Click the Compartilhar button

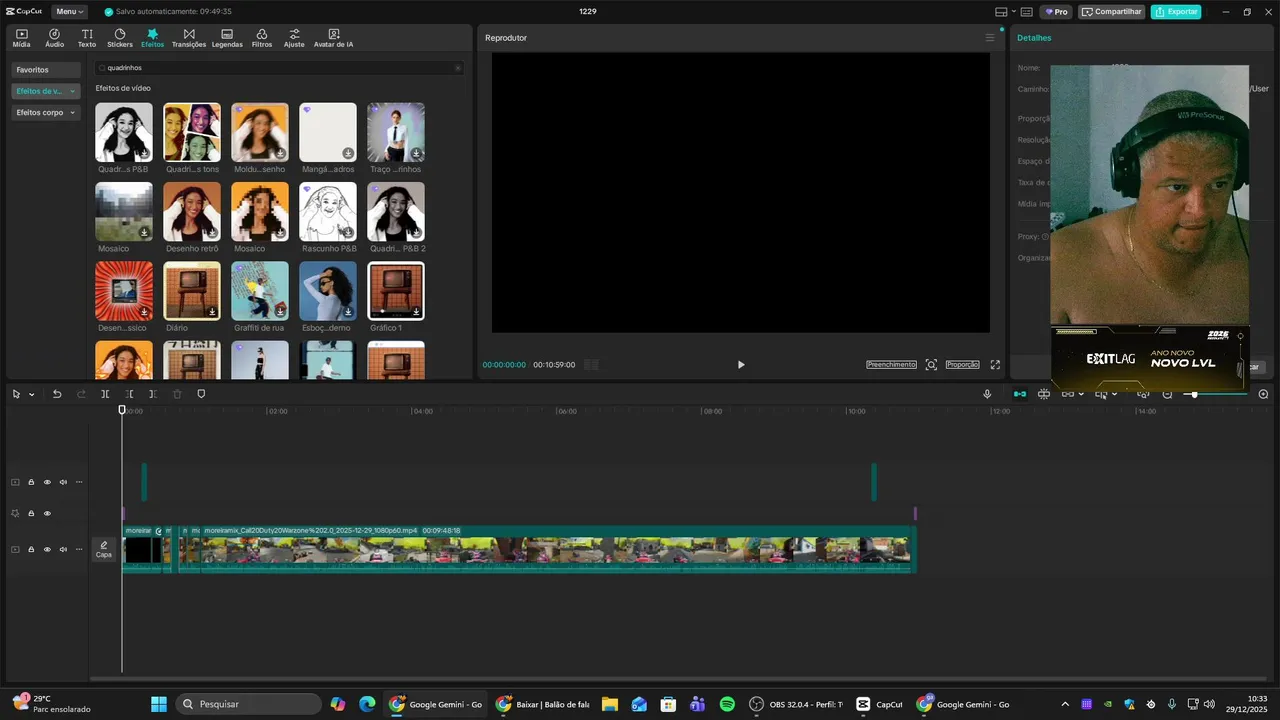[x=1112, y=12]
